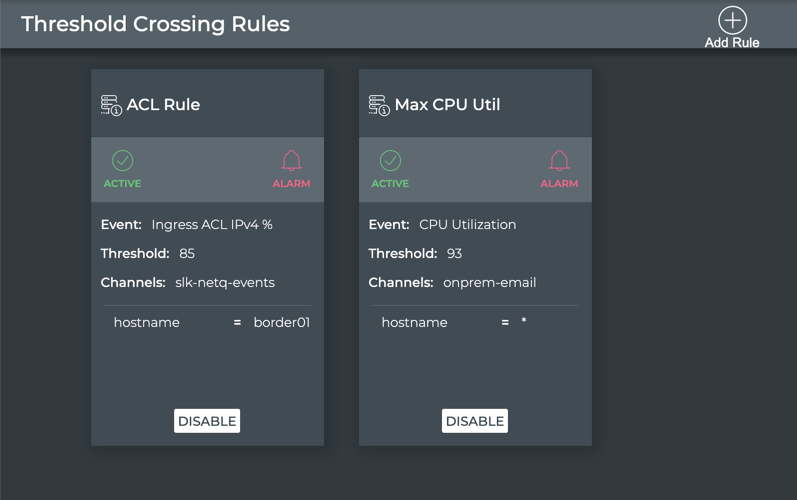The width and height of the screenshot is (797, 500).
Task: Click the Threshold Crossing Rules heading
Action: (155, 24)
